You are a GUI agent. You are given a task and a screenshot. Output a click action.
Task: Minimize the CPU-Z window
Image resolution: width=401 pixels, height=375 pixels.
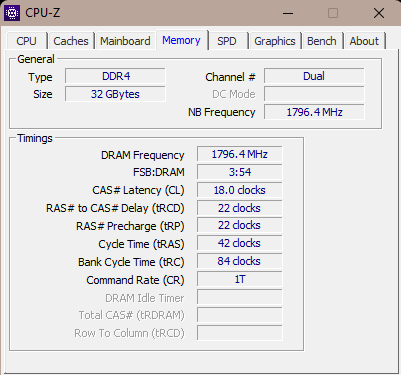pyautogui.click(x=288, y=13)
